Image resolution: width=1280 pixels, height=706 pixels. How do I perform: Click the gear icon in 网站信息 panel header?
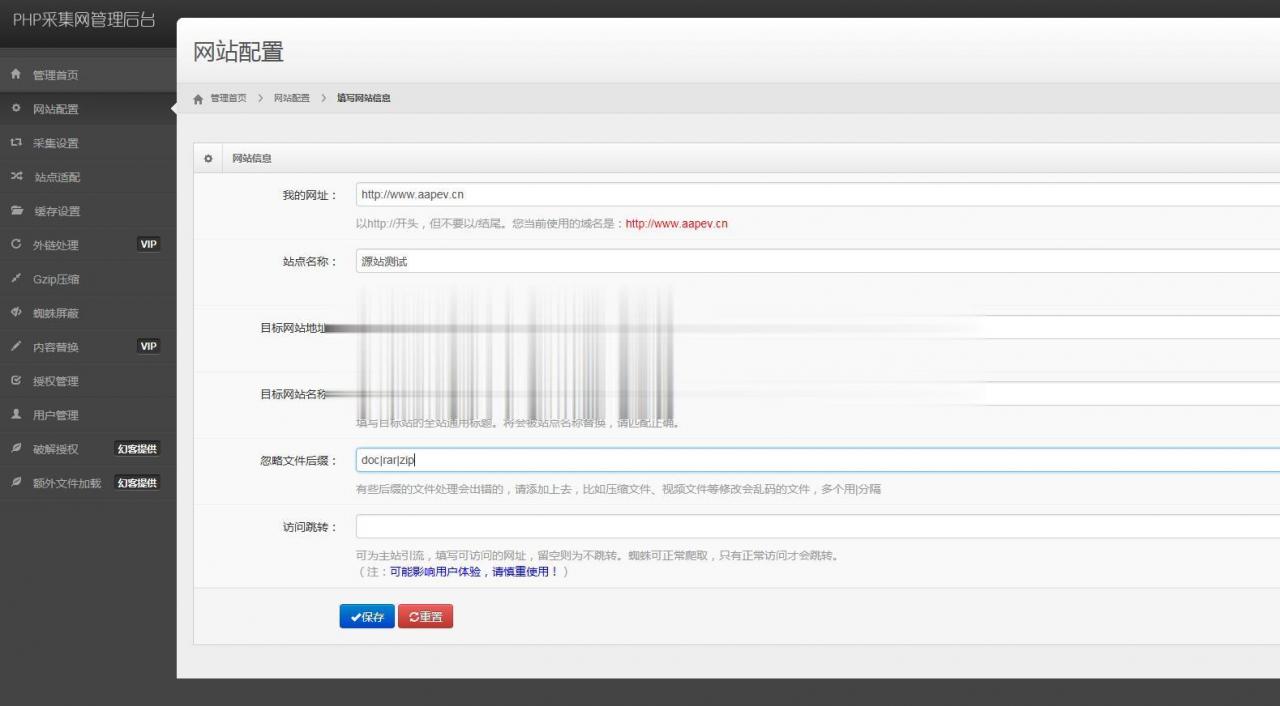pyautogui.click(x=208, y=158)
